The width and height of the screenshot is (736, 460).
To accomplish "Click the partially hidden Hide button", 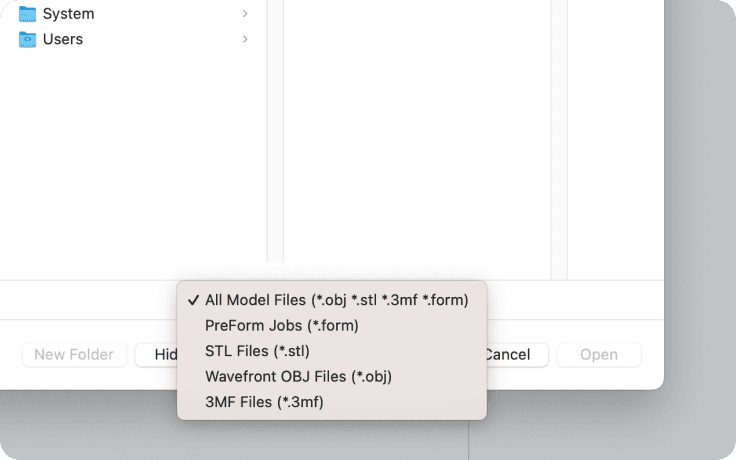I will click(156, 354).
